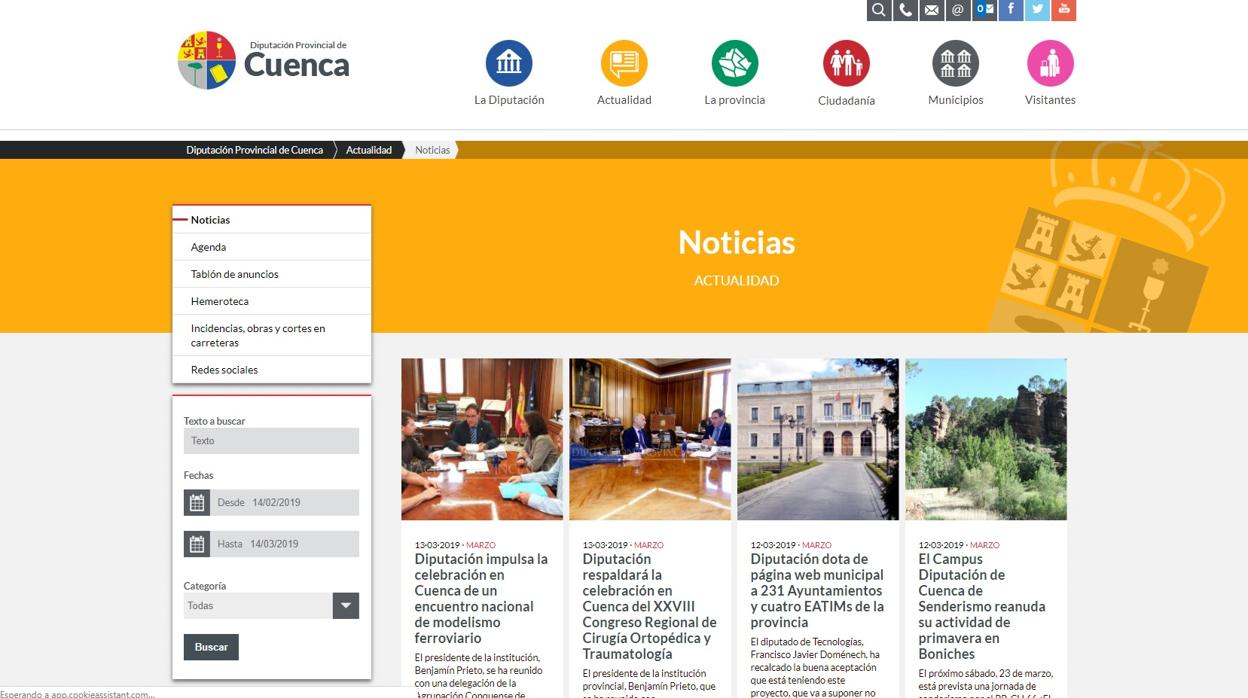Screen dimensions: 1248x698
Task: Click the Actualidad breadcrumb link
Action: click(369, 150)
